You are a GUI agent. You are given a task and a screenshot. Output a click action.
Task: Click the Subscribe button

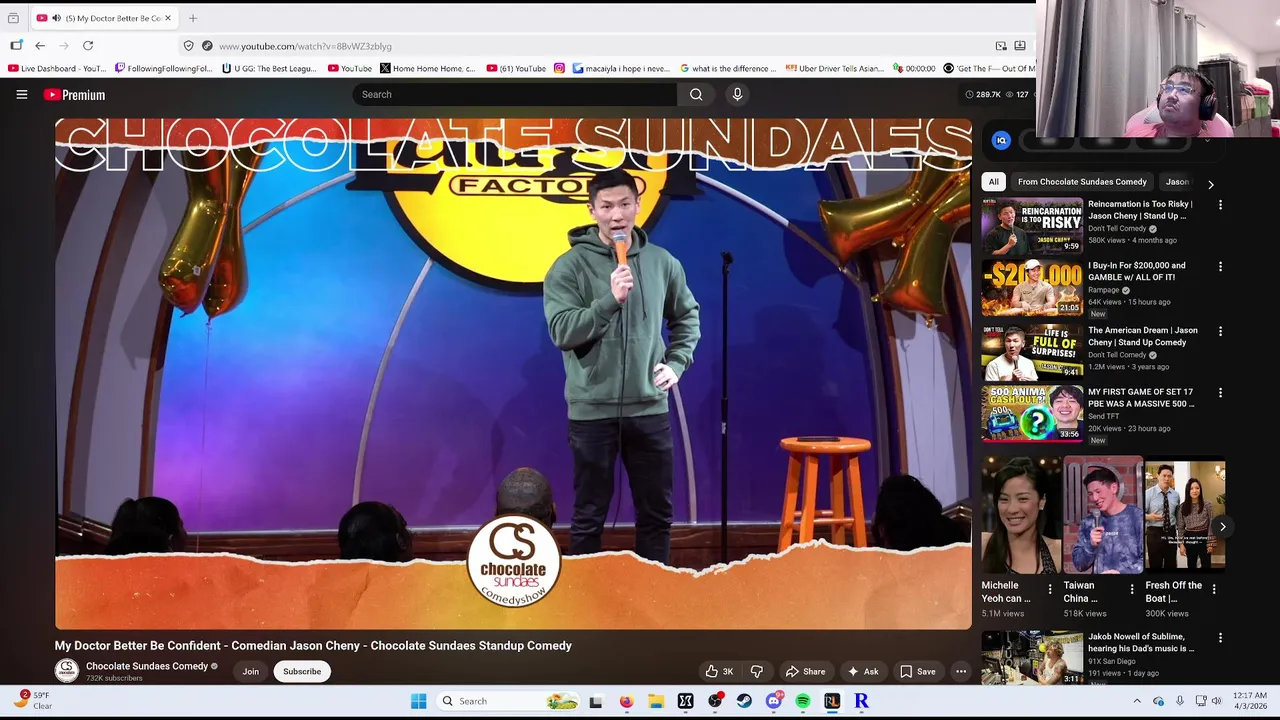coord(302,672)
